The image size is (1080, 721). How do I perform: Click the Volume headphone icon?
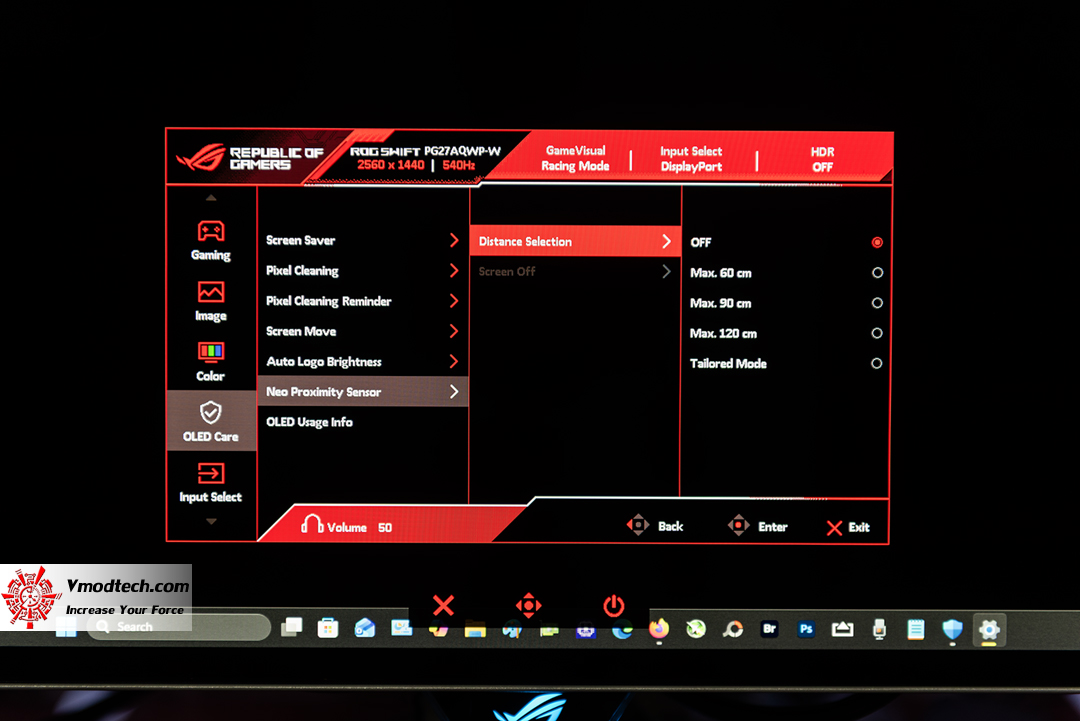coord(312,524)
